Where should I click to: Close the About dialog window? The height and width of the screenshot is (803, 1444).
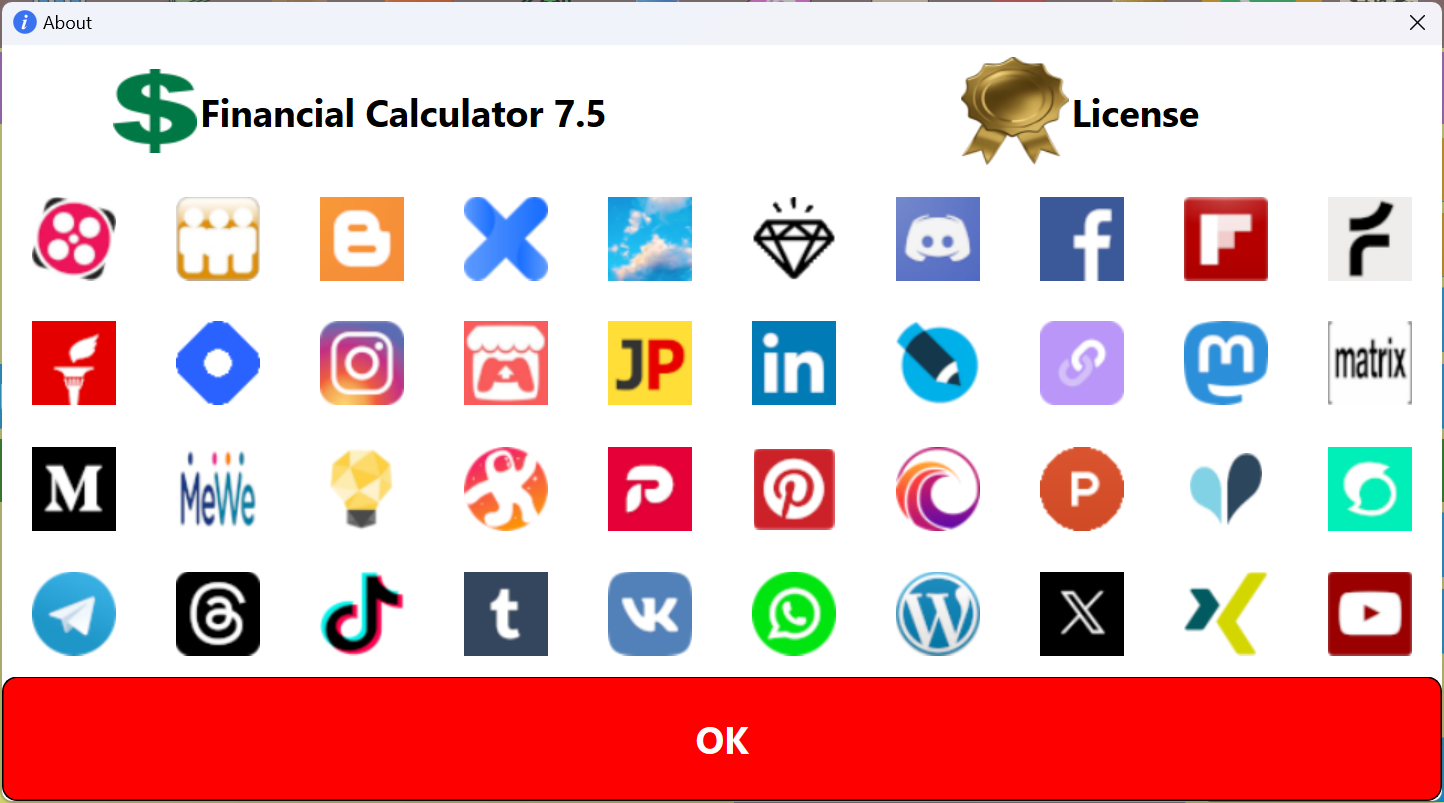[1417, 22]
